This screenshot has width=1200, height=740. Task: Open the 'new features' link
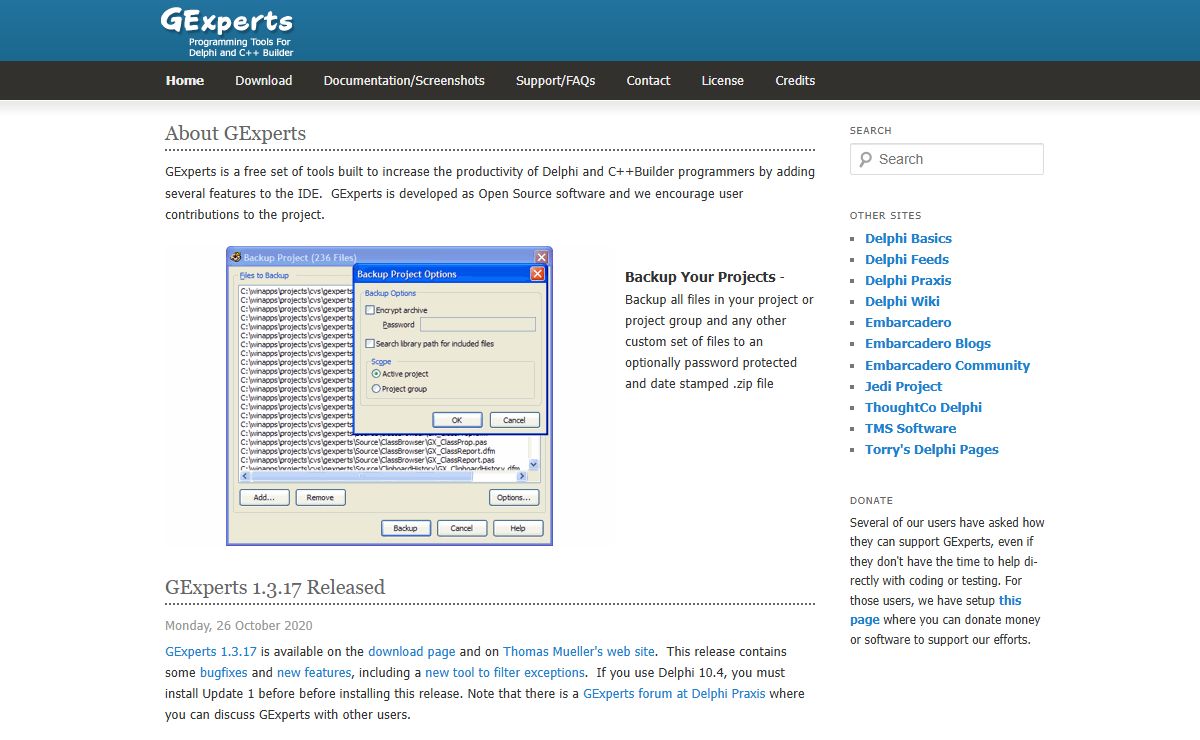[x=314, y=672]
